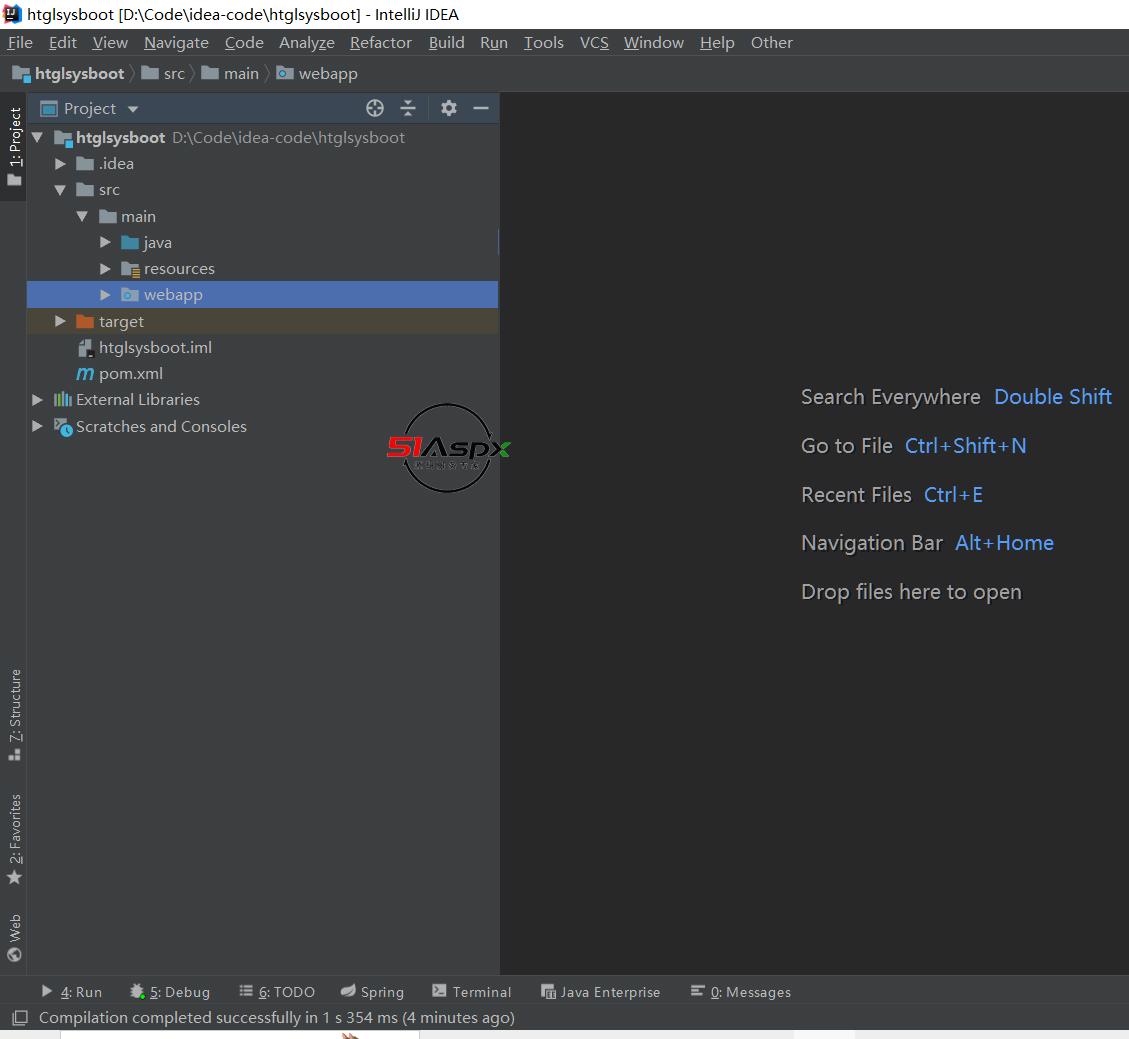Open the 4: Run tool window
This screenshot has width=1129, height=1039.
[x=71, y=991]
